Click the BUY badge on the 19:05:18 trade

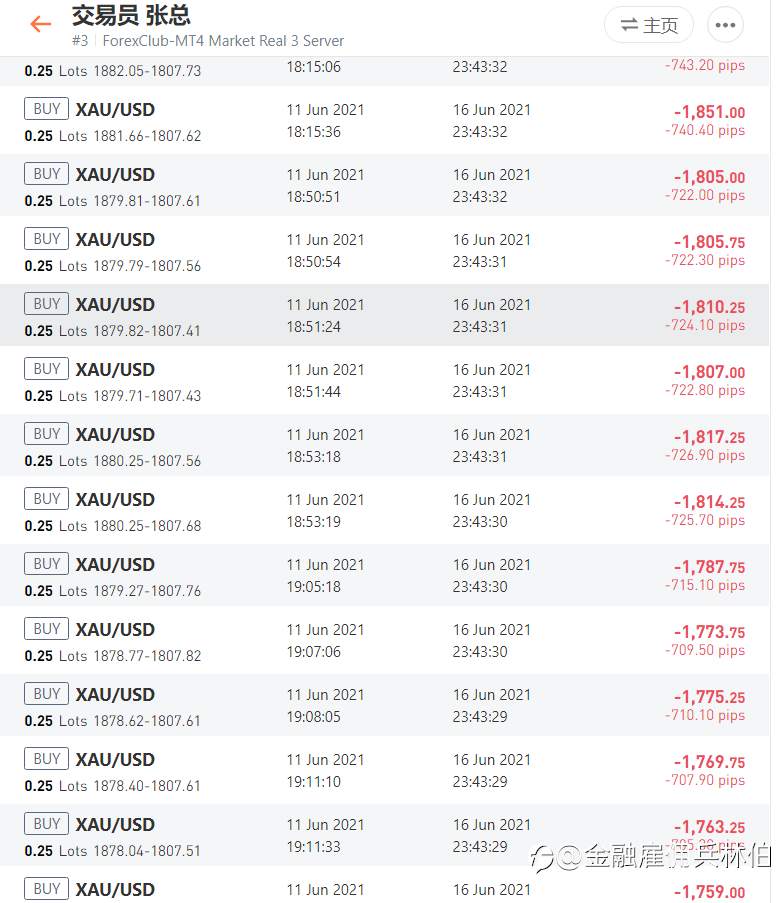[x=47, y=563]
